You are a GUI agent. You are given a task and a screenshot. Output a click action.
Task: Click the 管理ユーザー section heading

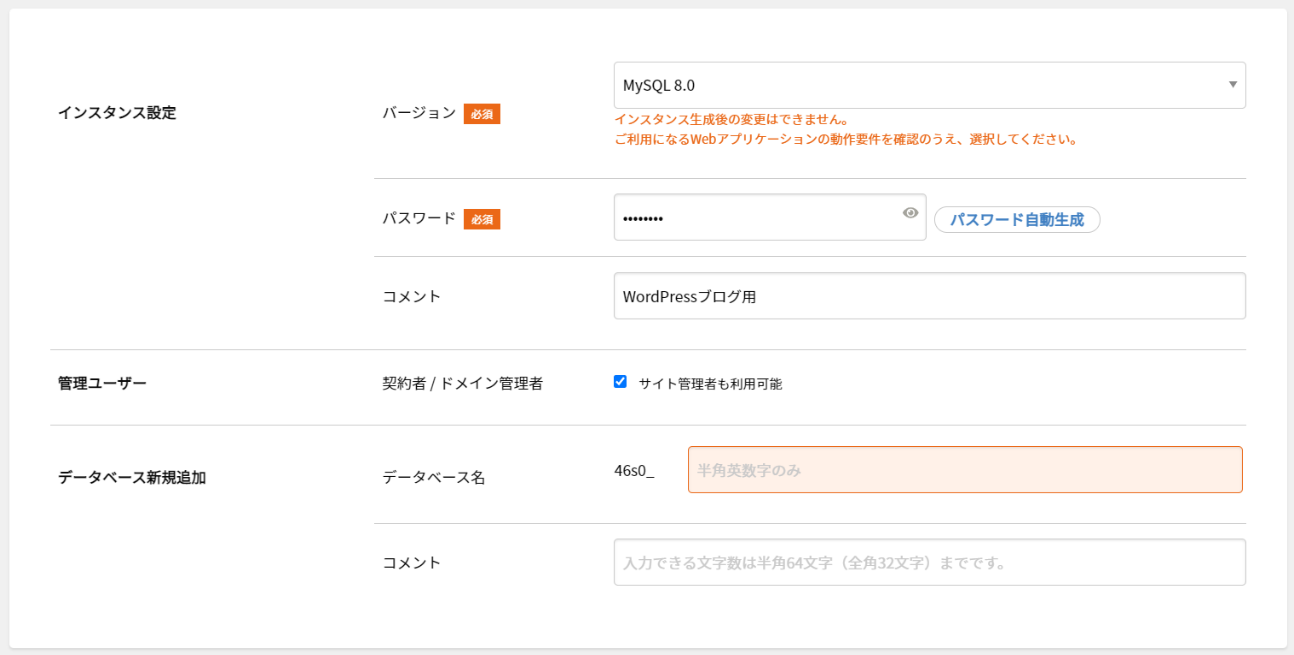(102, 383)
